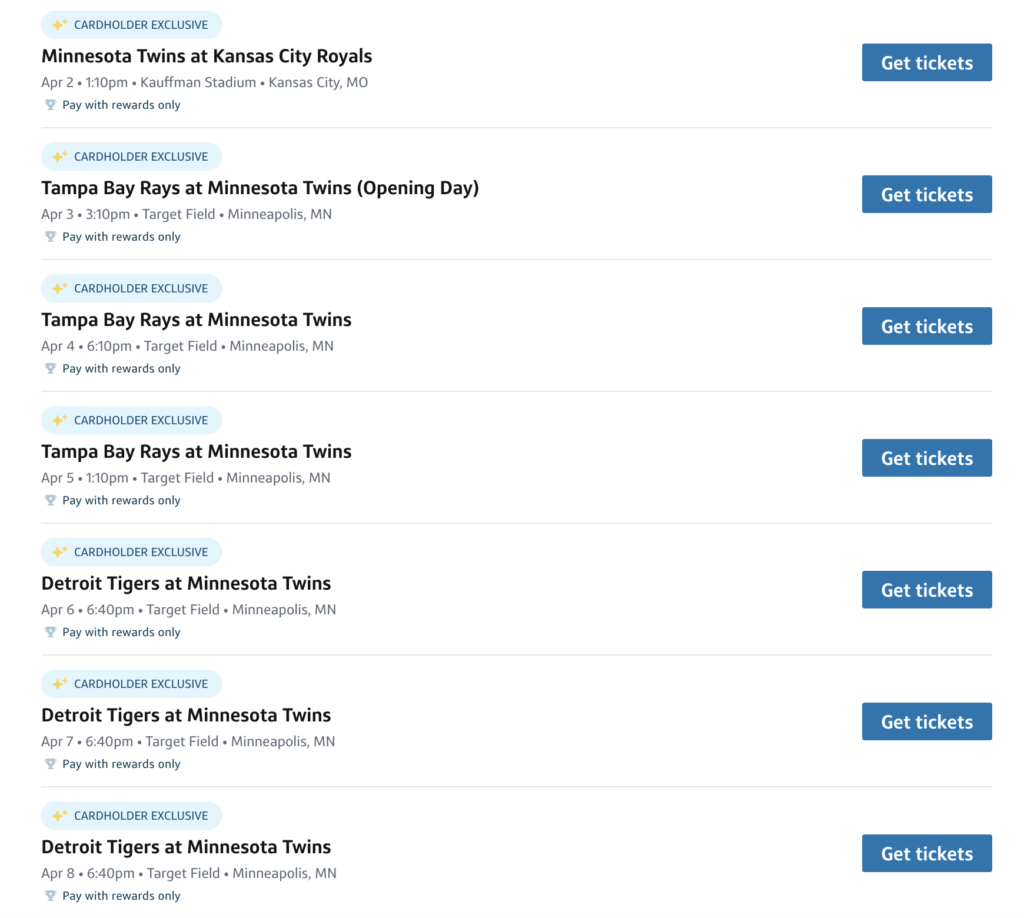Click the trophy icon for the Apr 7 Tigers game
The image size is (1024, 918).
pos(50,764)
